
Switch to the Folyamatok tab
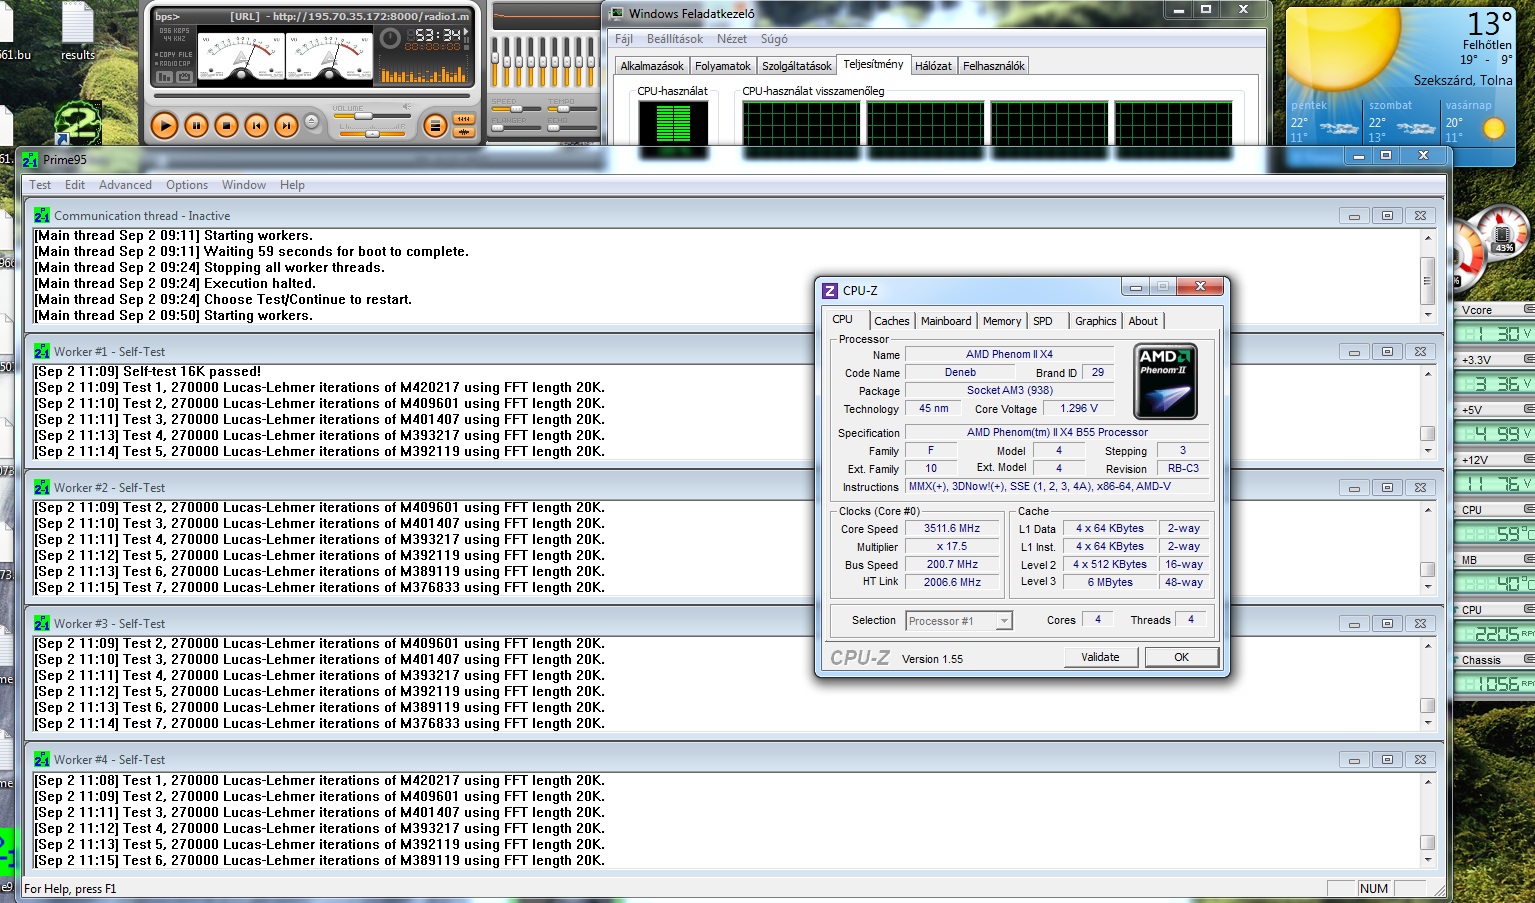point(723,66)
